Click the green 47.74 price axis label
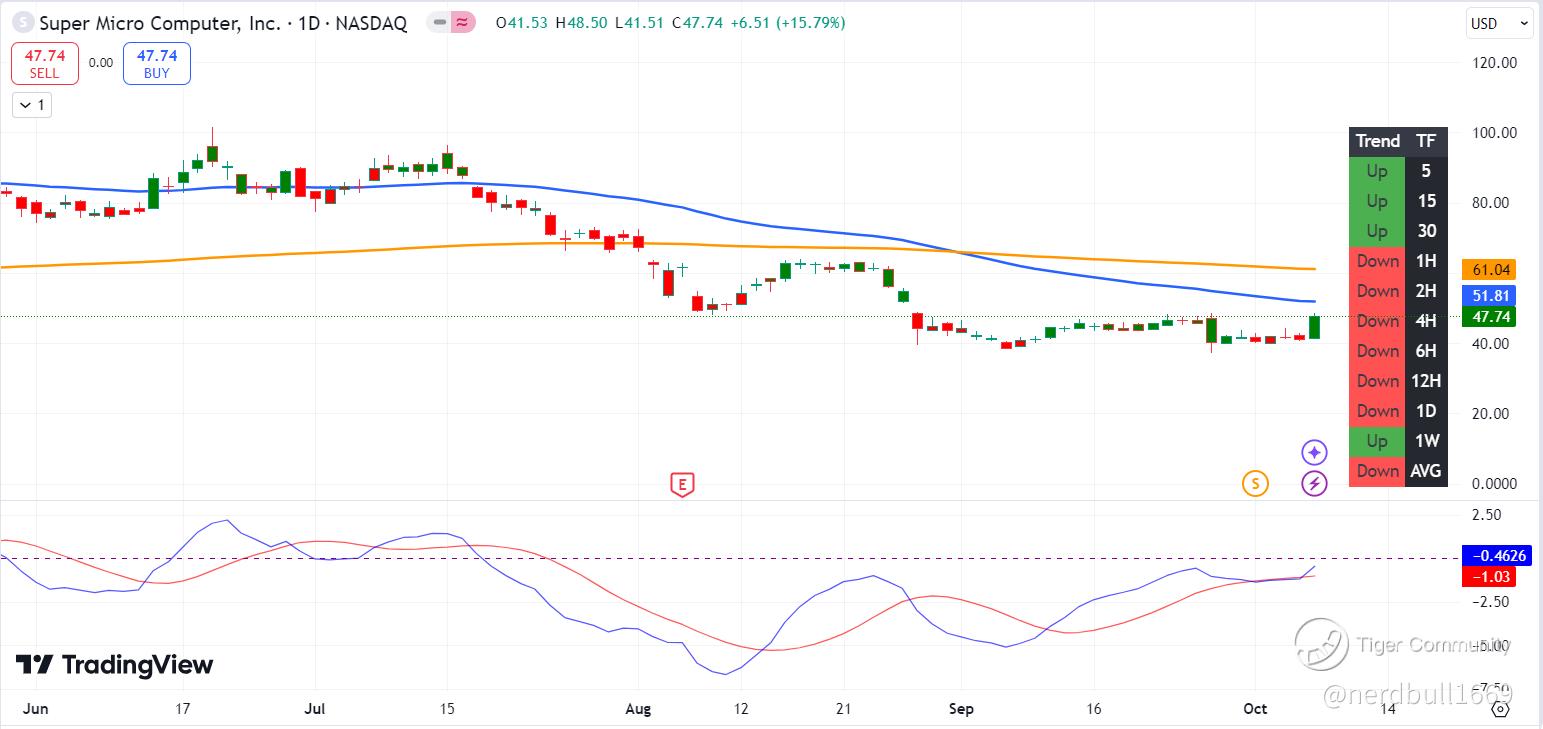The height and width of the screenshot is (729, 1543). (x=1489, y=317)
